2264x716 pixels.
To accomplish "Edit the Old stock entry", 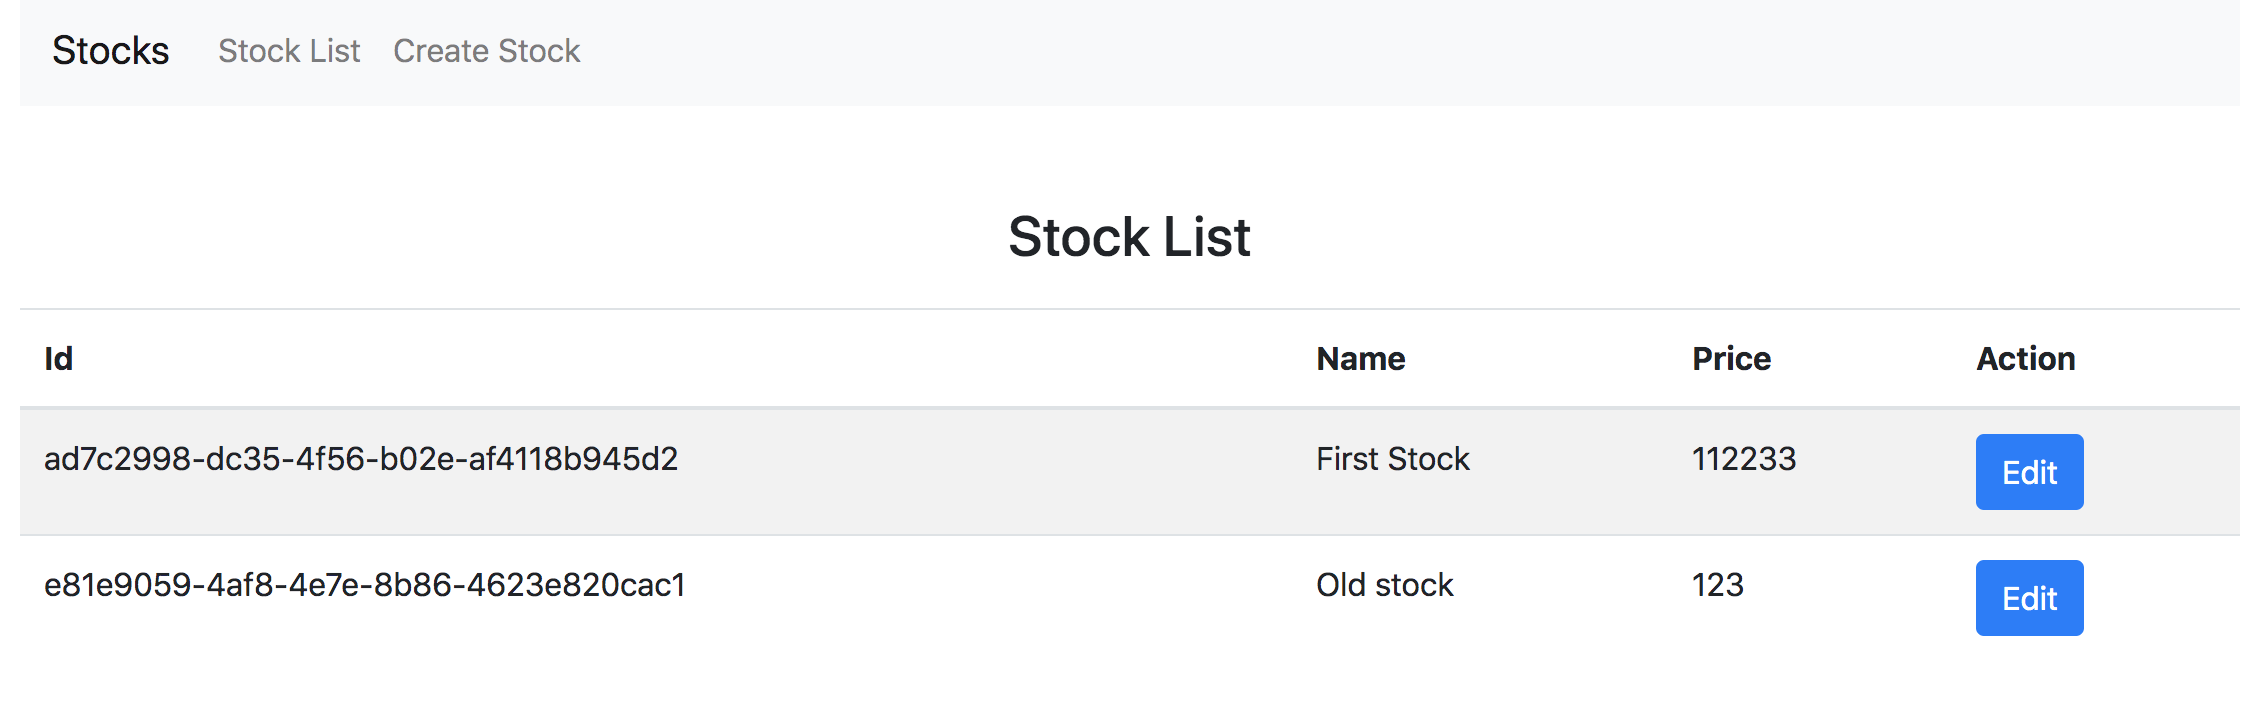I will (x=2029, y=598).
